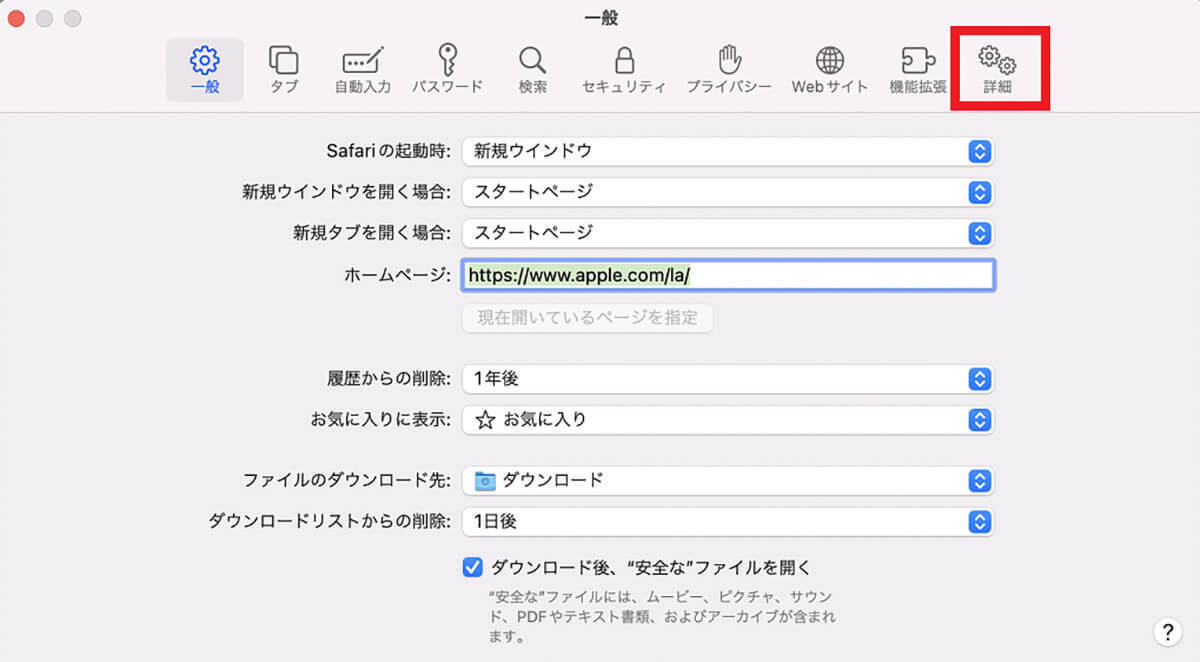Switch to パスワード (Passwords) pane
1200x662 pixels.
coord(447,68)
